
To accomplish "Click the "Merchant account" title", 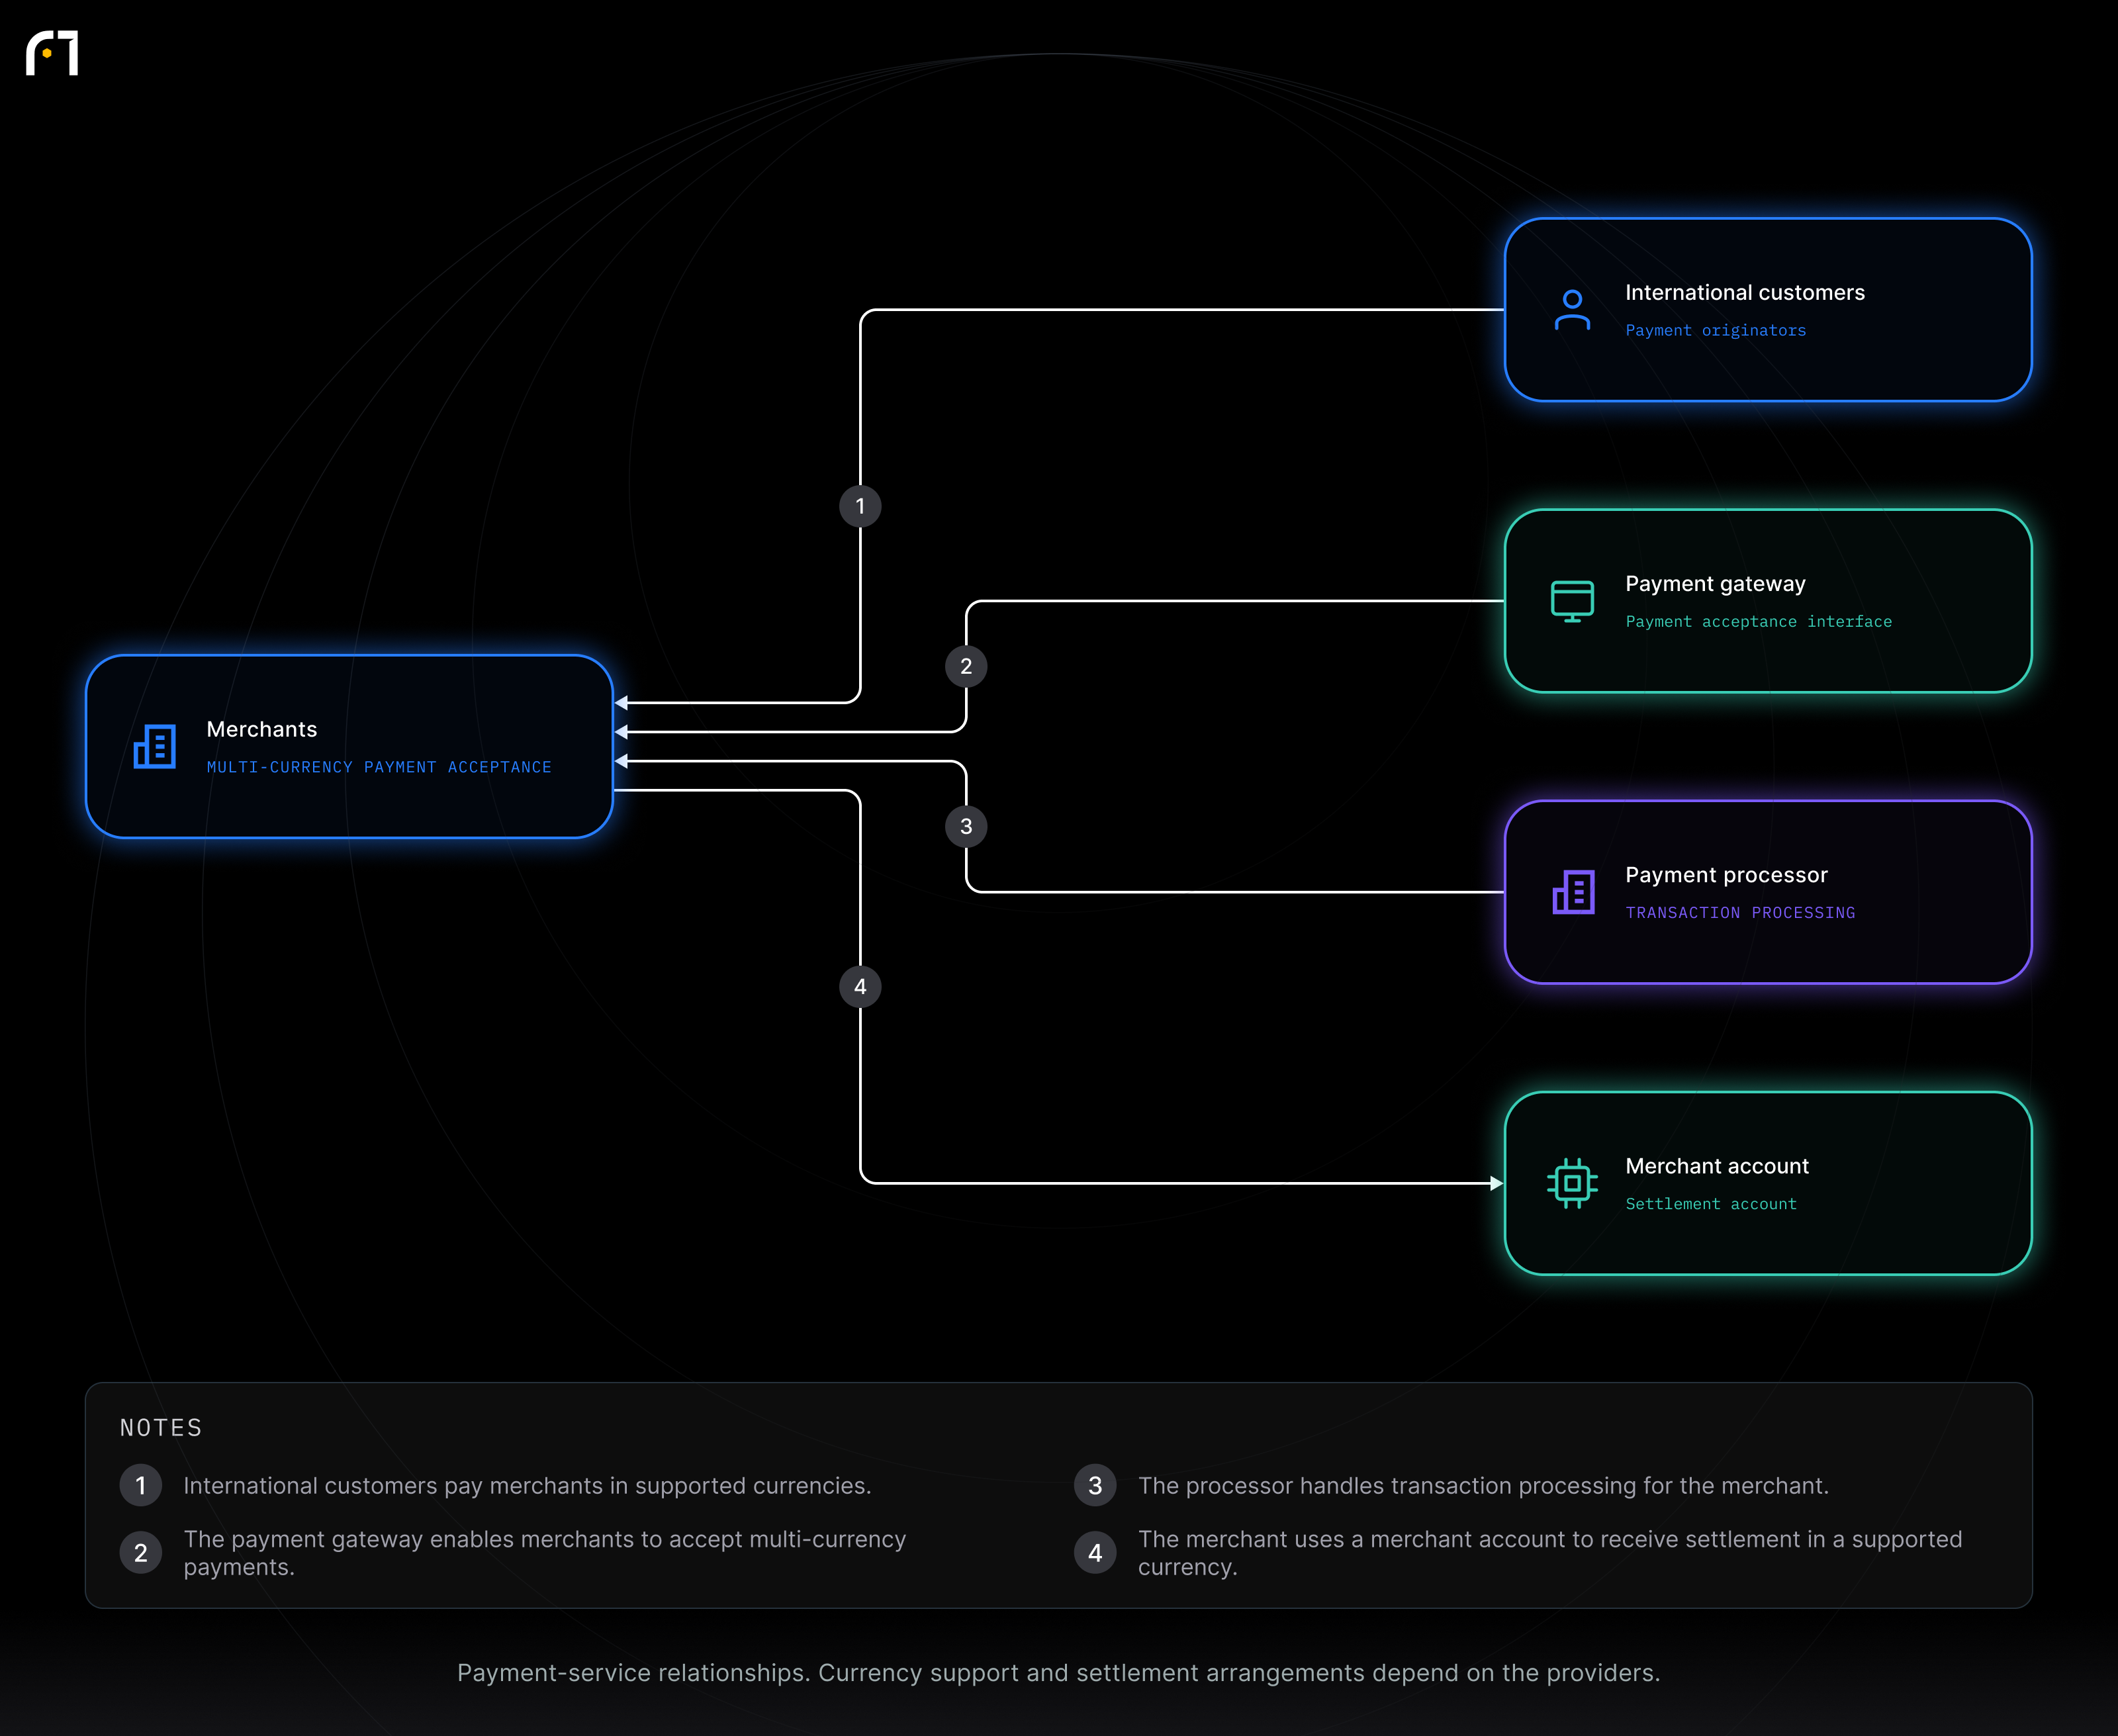I will (1717, 1166).
